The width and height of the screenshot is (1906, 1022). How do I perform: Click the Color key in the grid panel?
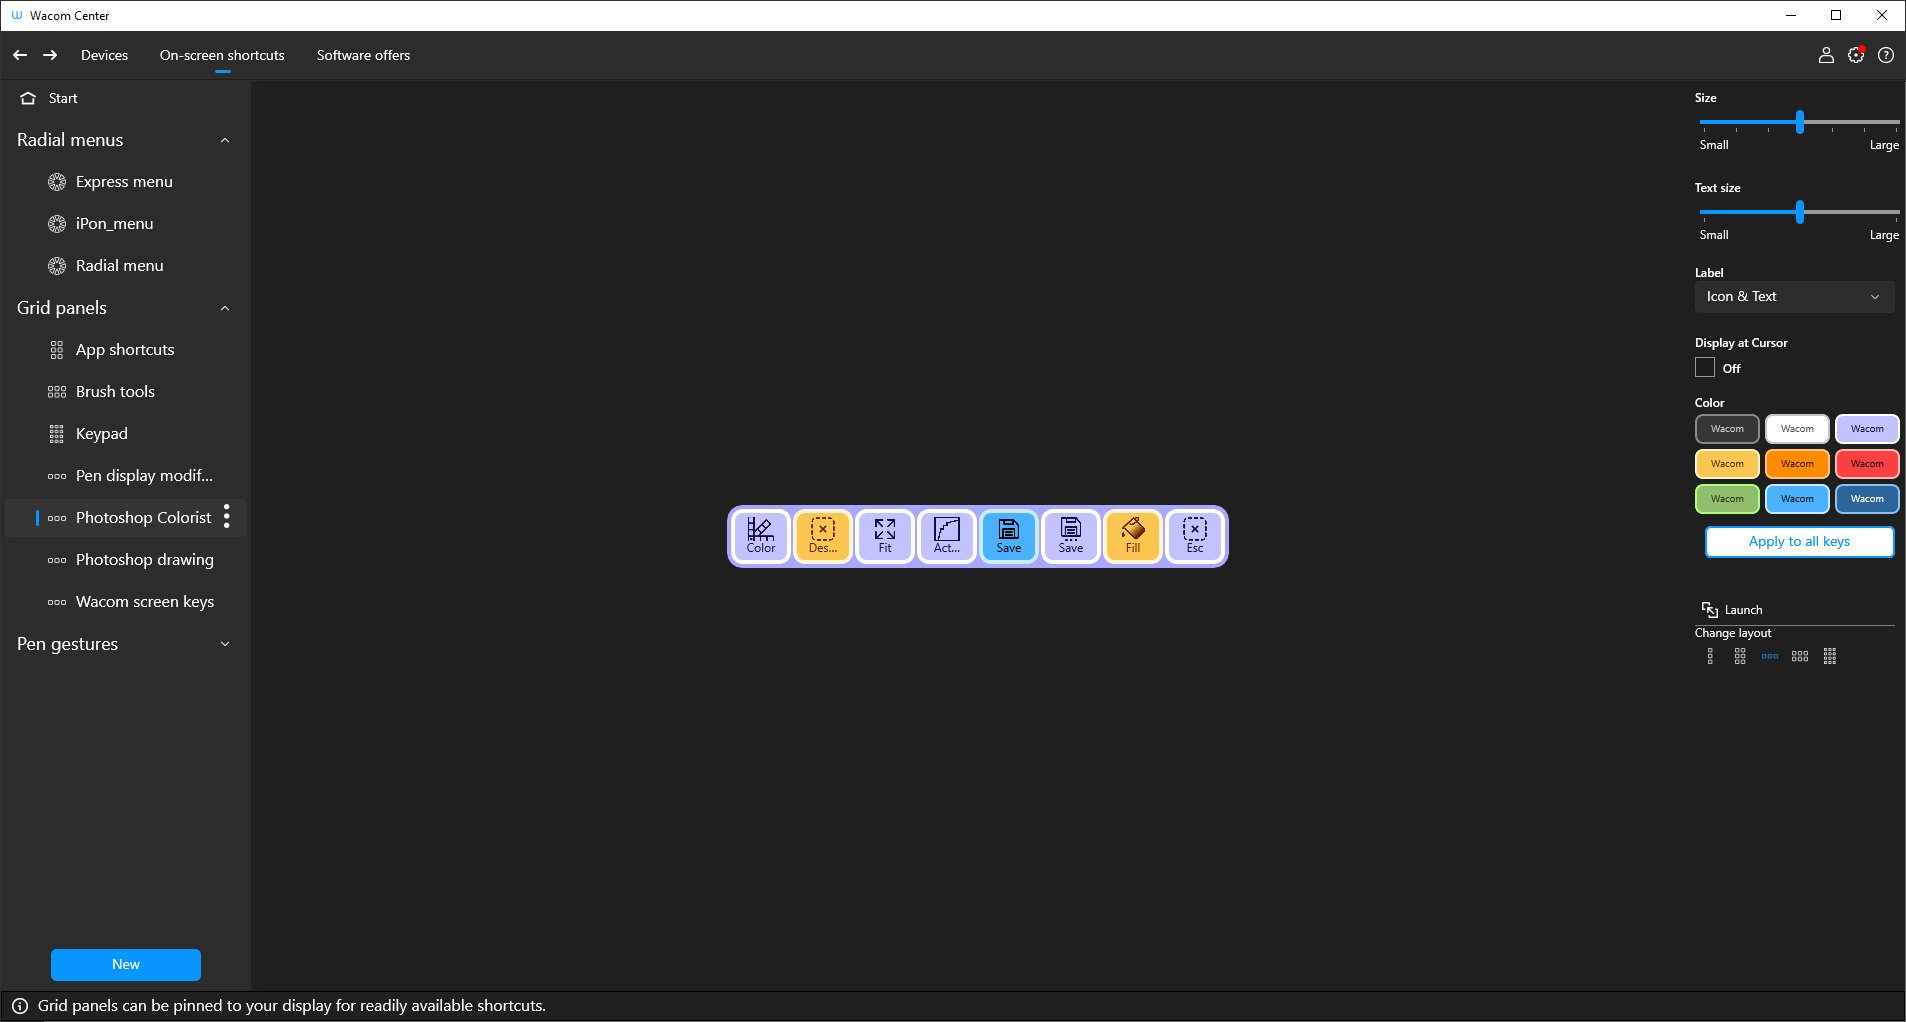[761, 536]
